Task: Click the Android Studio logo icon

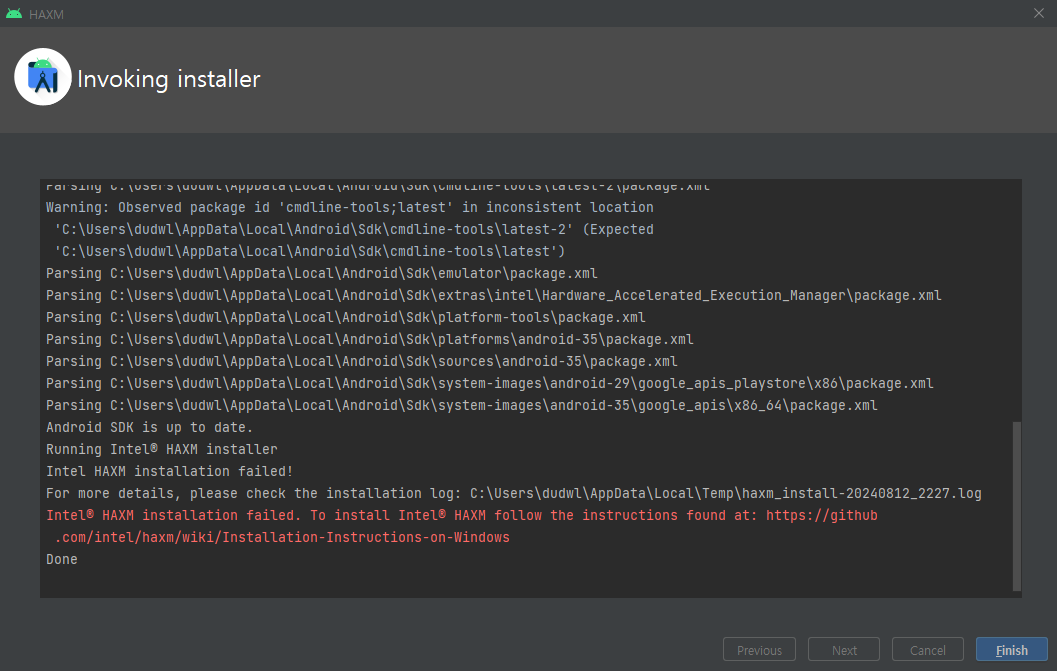Action: click(42, 77)
